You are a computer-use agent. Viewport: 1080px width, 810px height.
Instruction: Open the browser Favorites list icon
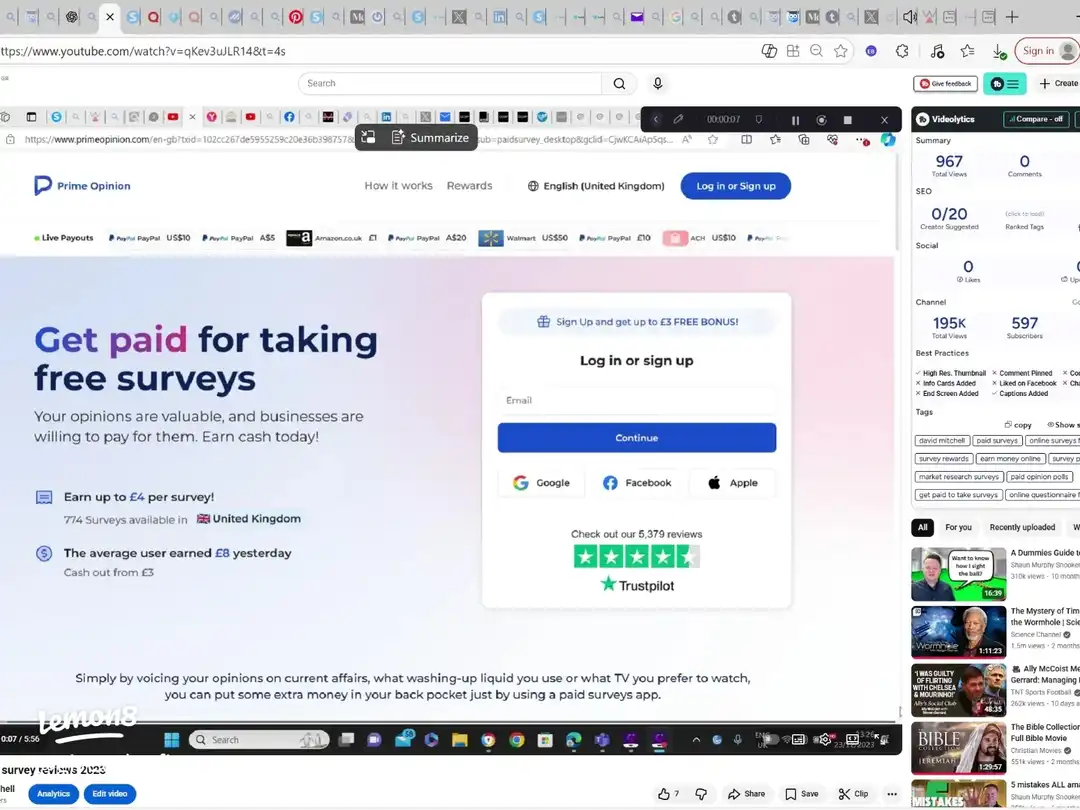(x=968, y=51)
